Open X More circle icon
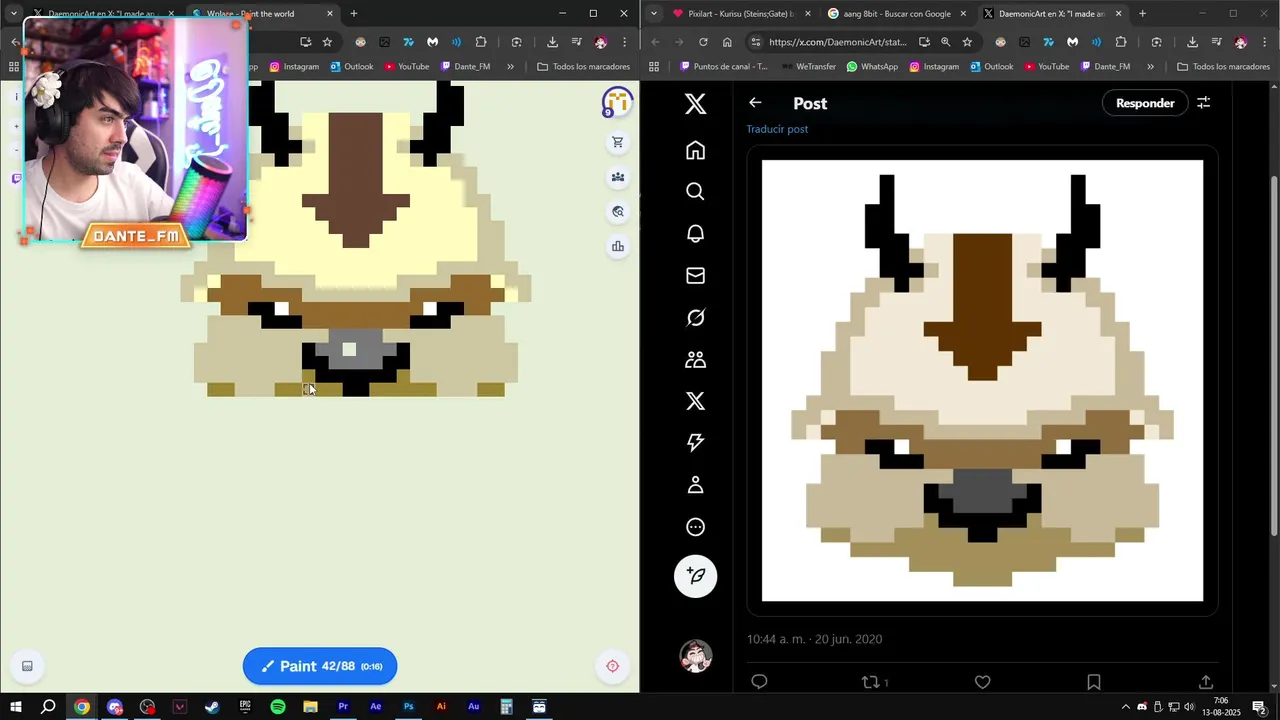 (695, 527)
